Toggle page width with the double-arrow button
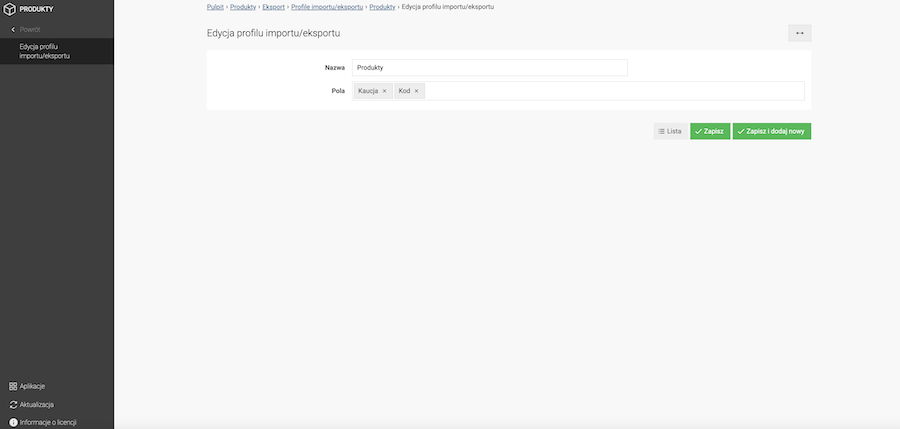Image resolution: width=900 pixels, height=429 pixels. pos(799,33)
